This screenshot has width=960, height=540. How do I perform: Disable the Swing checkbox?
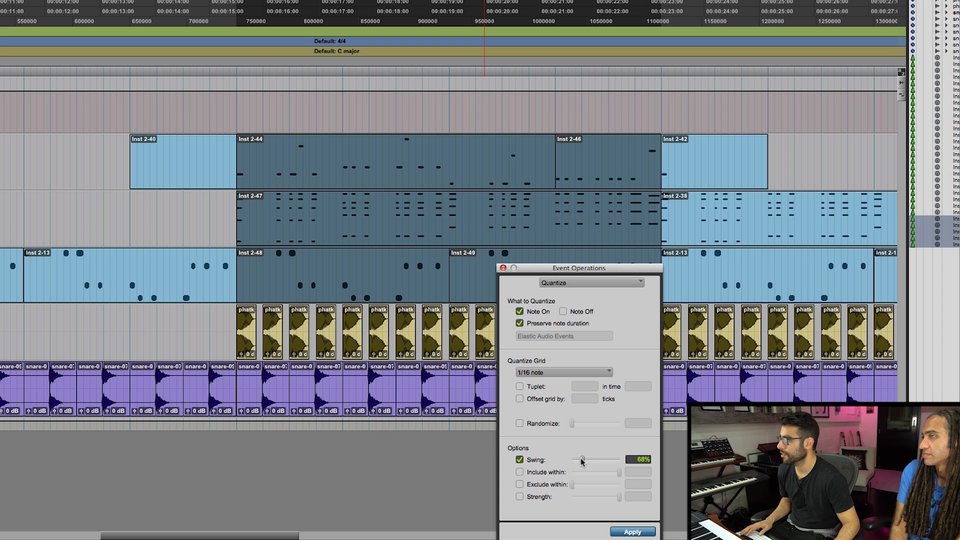point(519,460)
